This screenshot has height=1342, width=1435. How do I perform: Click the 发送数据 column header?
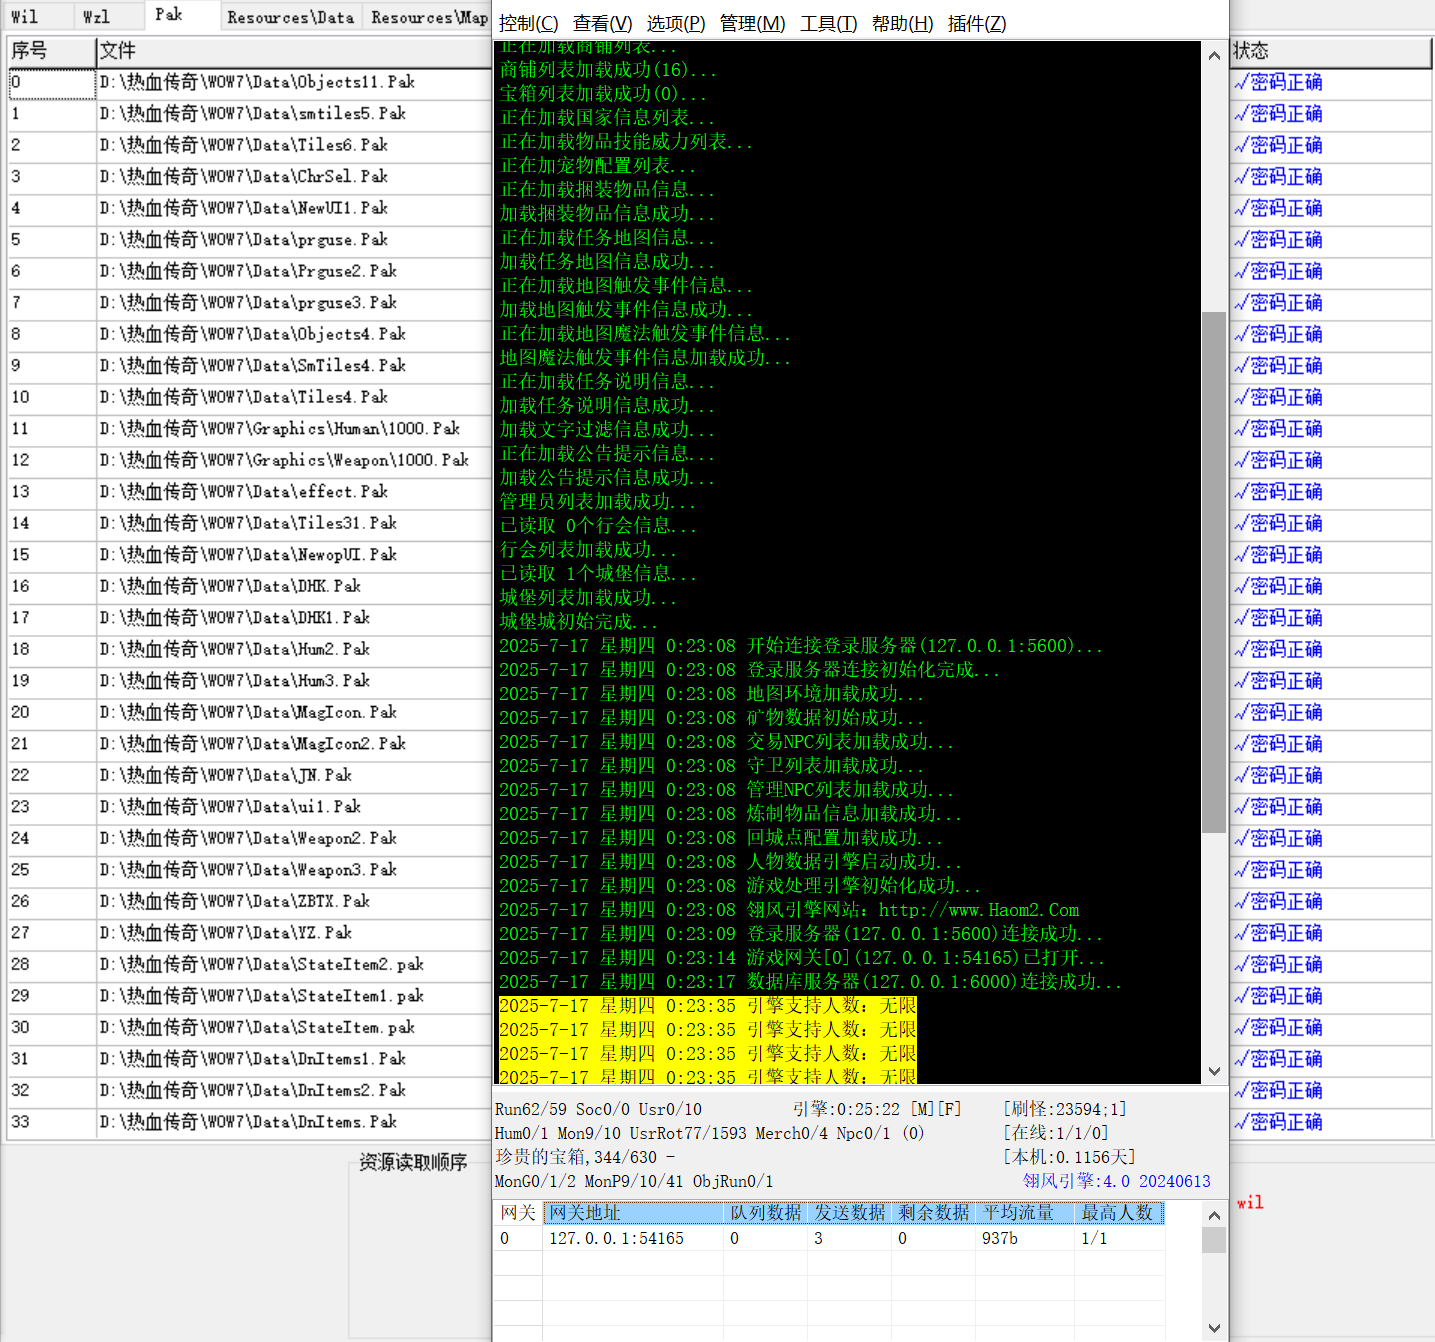tap(849, 1213)
